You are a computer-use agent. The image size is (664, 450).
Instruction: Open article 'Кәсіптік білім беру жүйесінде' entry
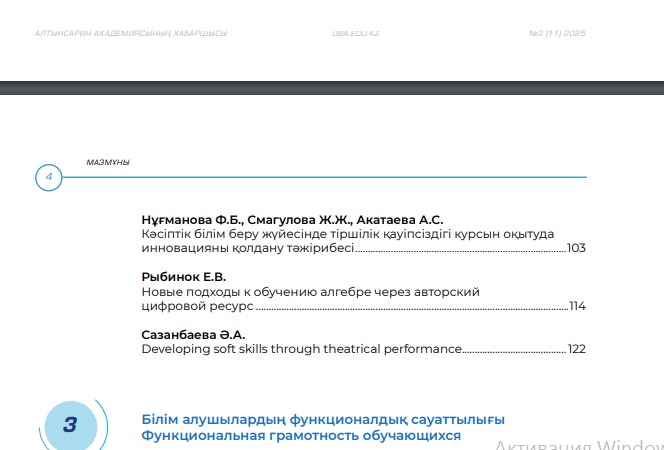point(348,234)
